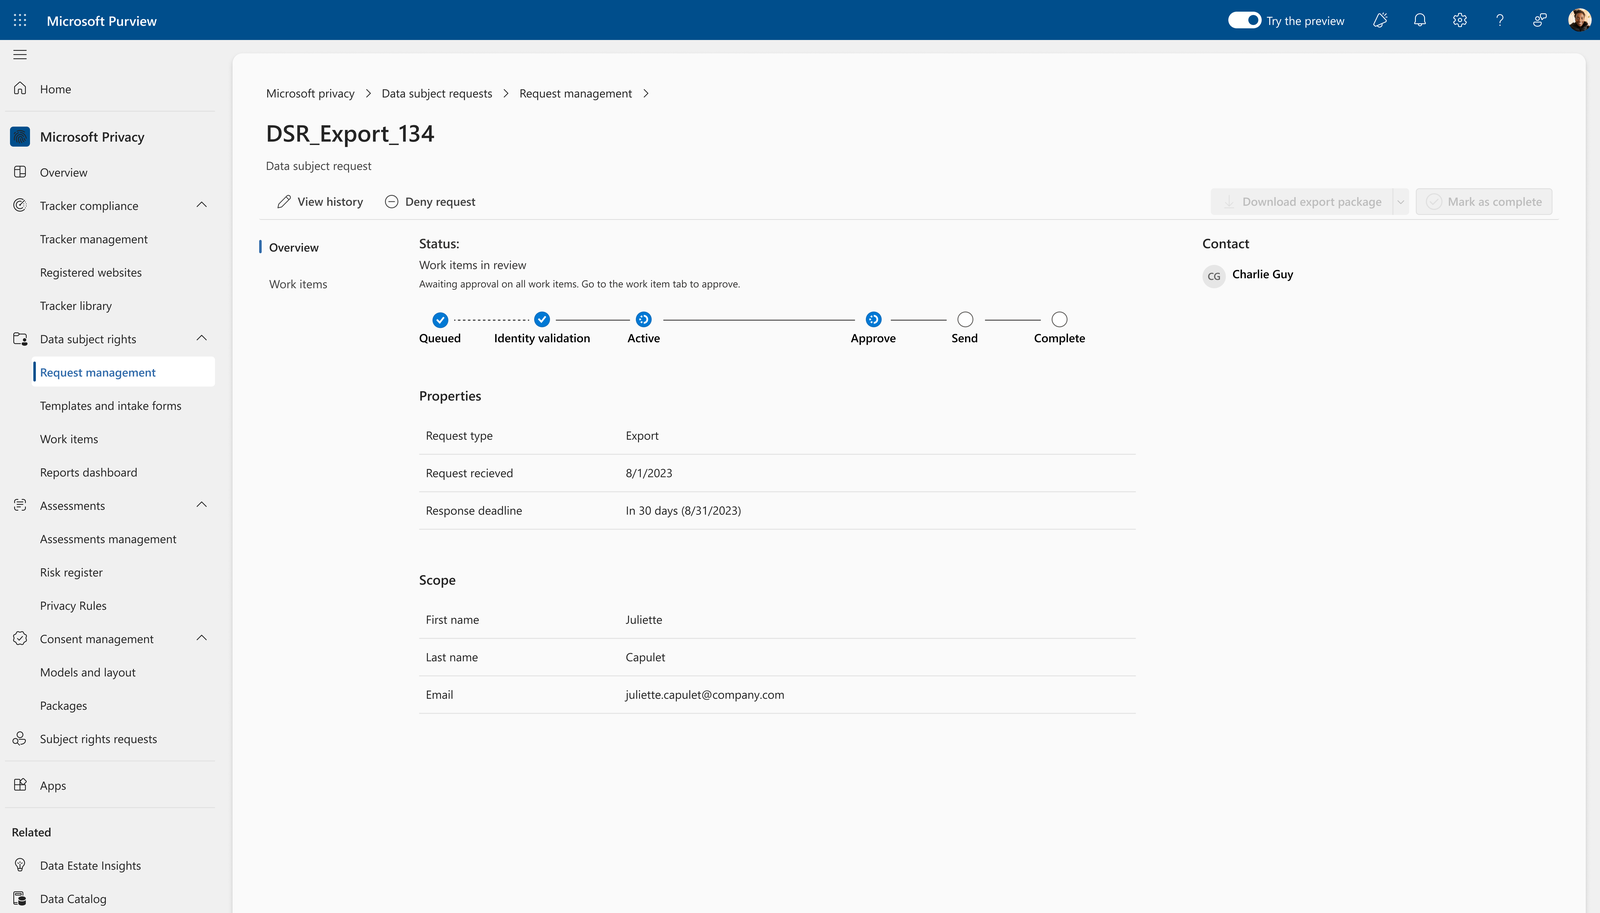Click the Microsoft Purview header title
This screenshot has height=913, width=1600.
pyautogui.click(x=102, y=21)
